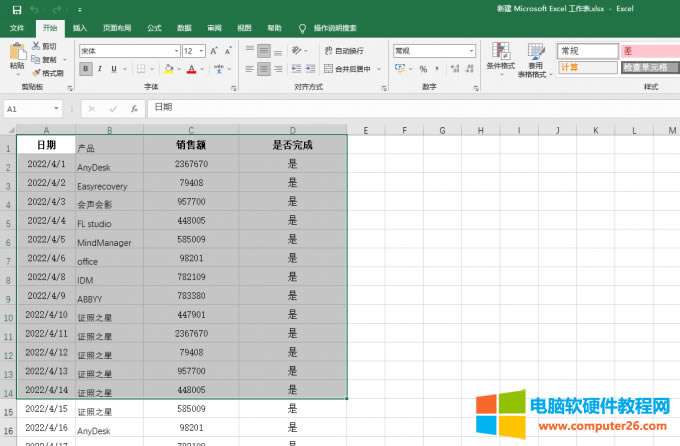This screenshot has width=680, height=446.
Task: Apply the Calculation (计算) cell style
Action: [586, 68]
